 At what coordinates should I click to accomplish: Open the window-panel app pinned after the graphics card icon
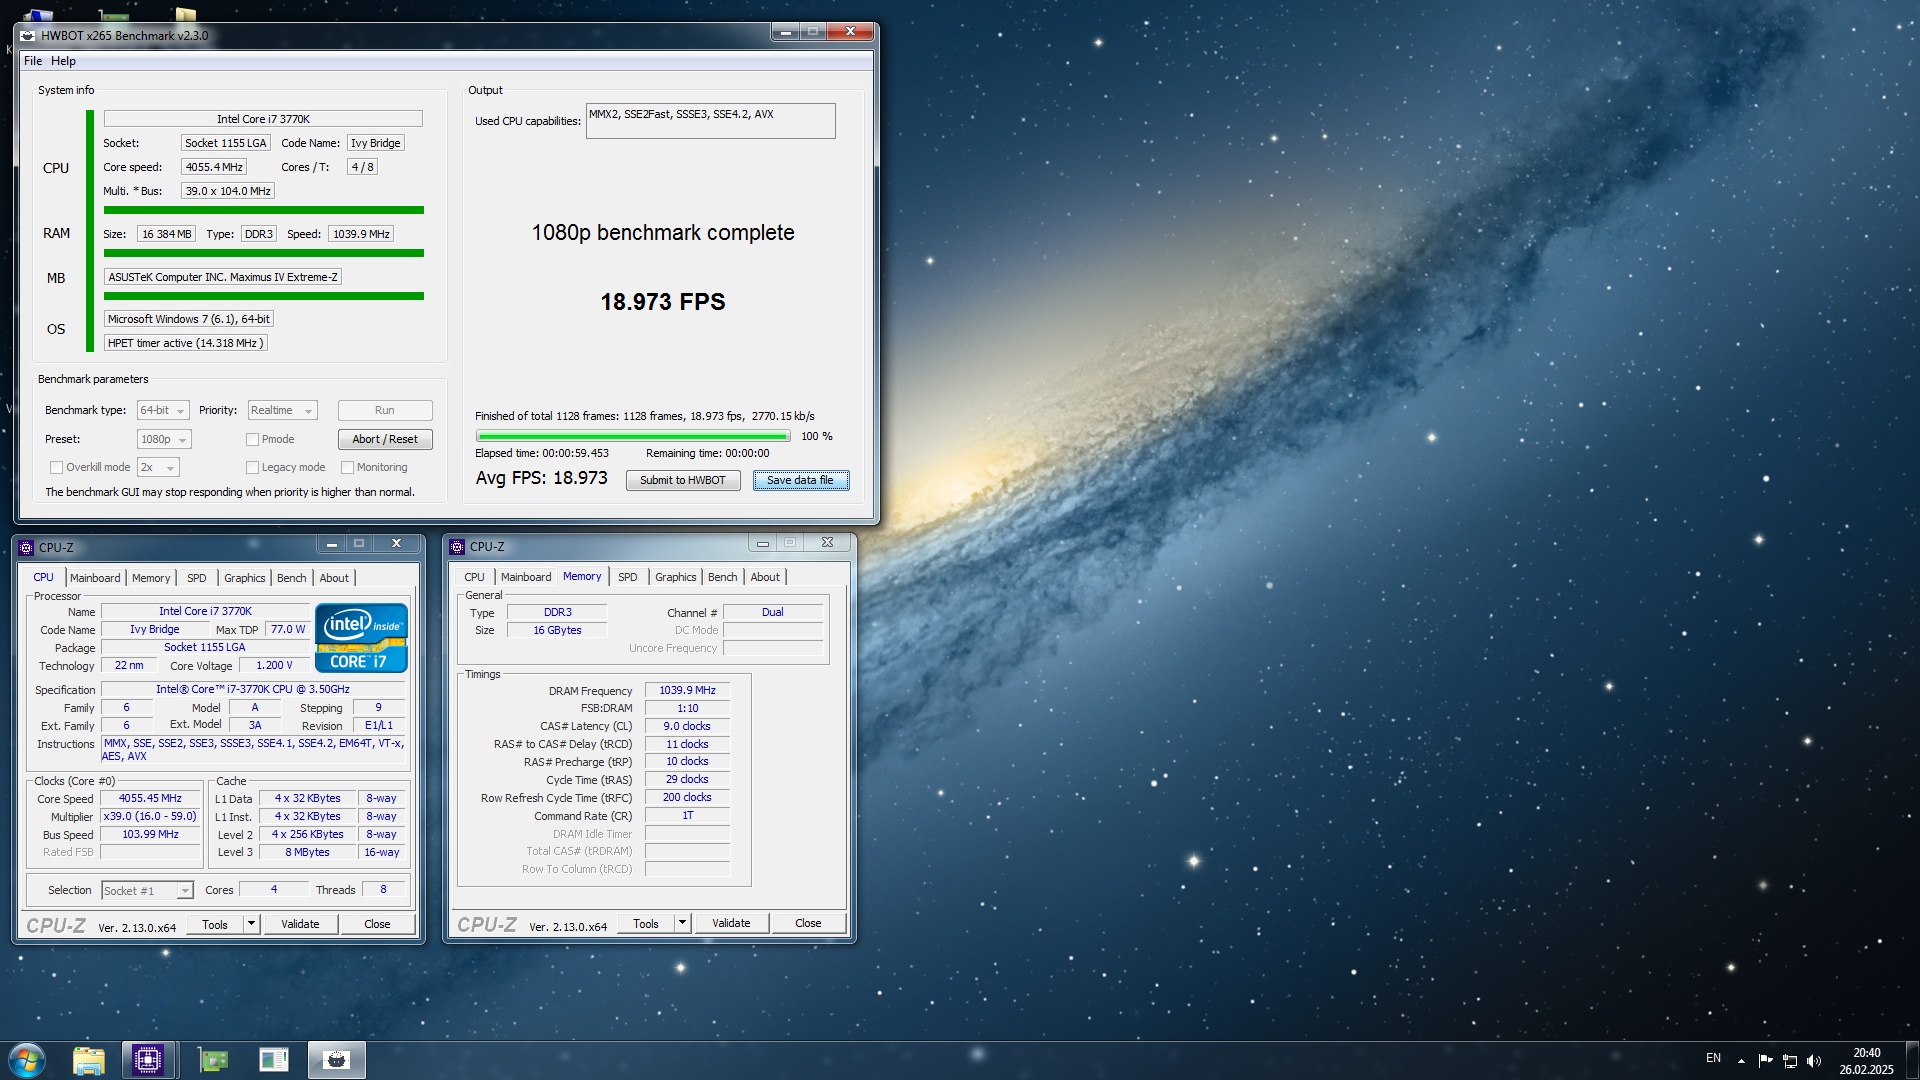coord(273,1060)
